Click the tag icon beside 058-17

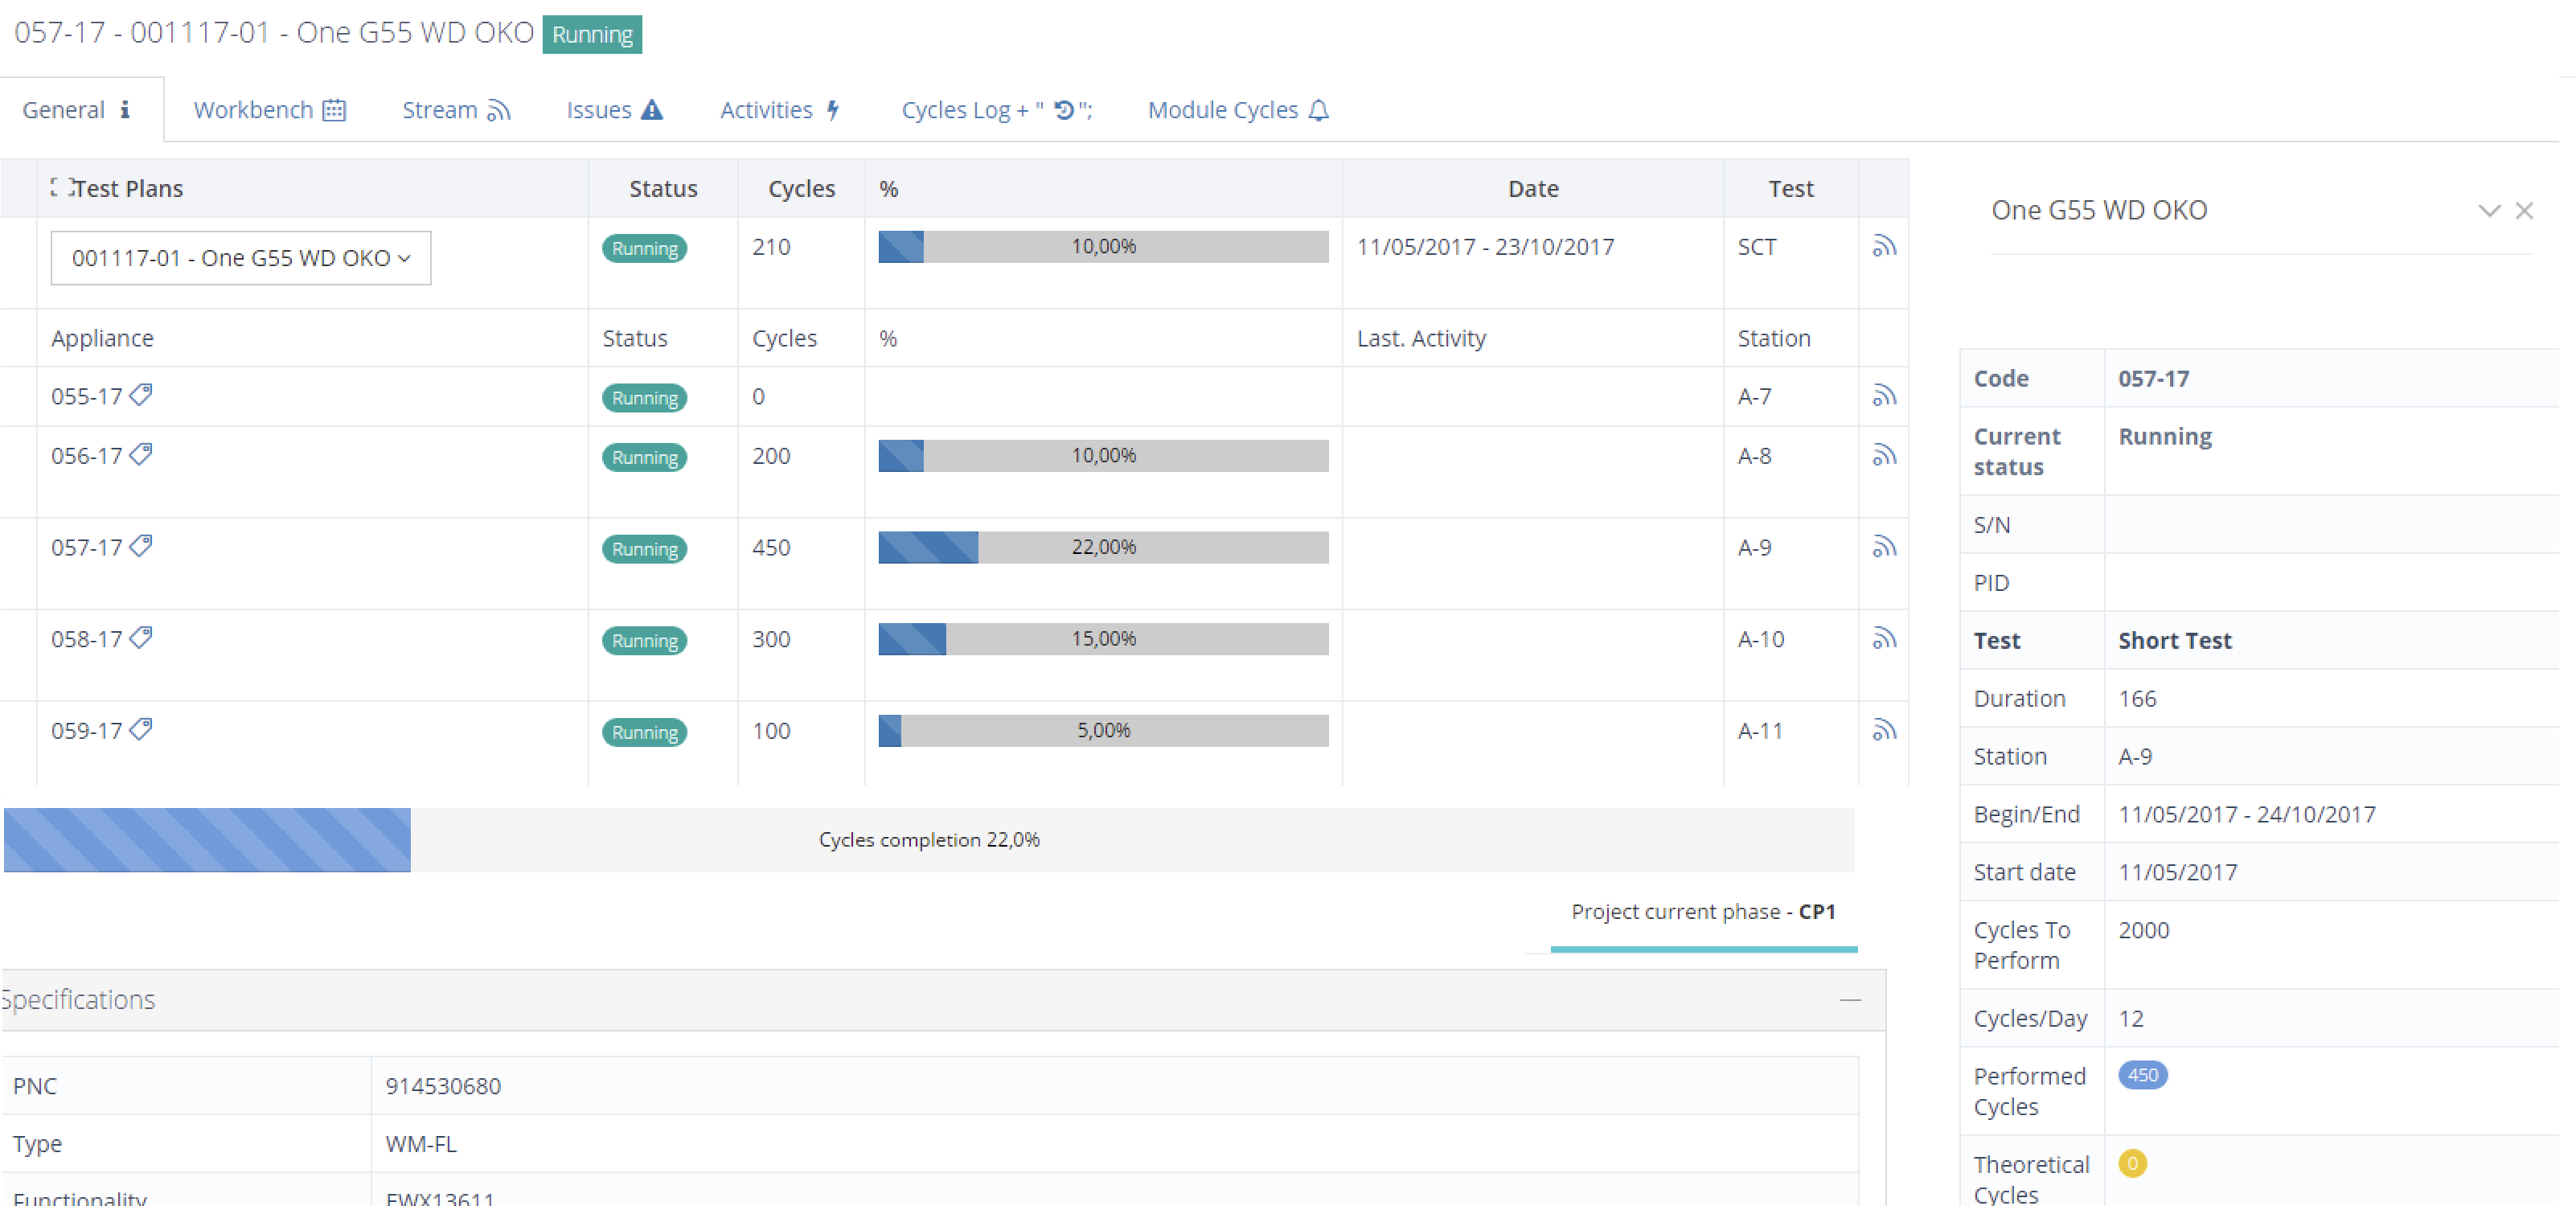[141, 638]
